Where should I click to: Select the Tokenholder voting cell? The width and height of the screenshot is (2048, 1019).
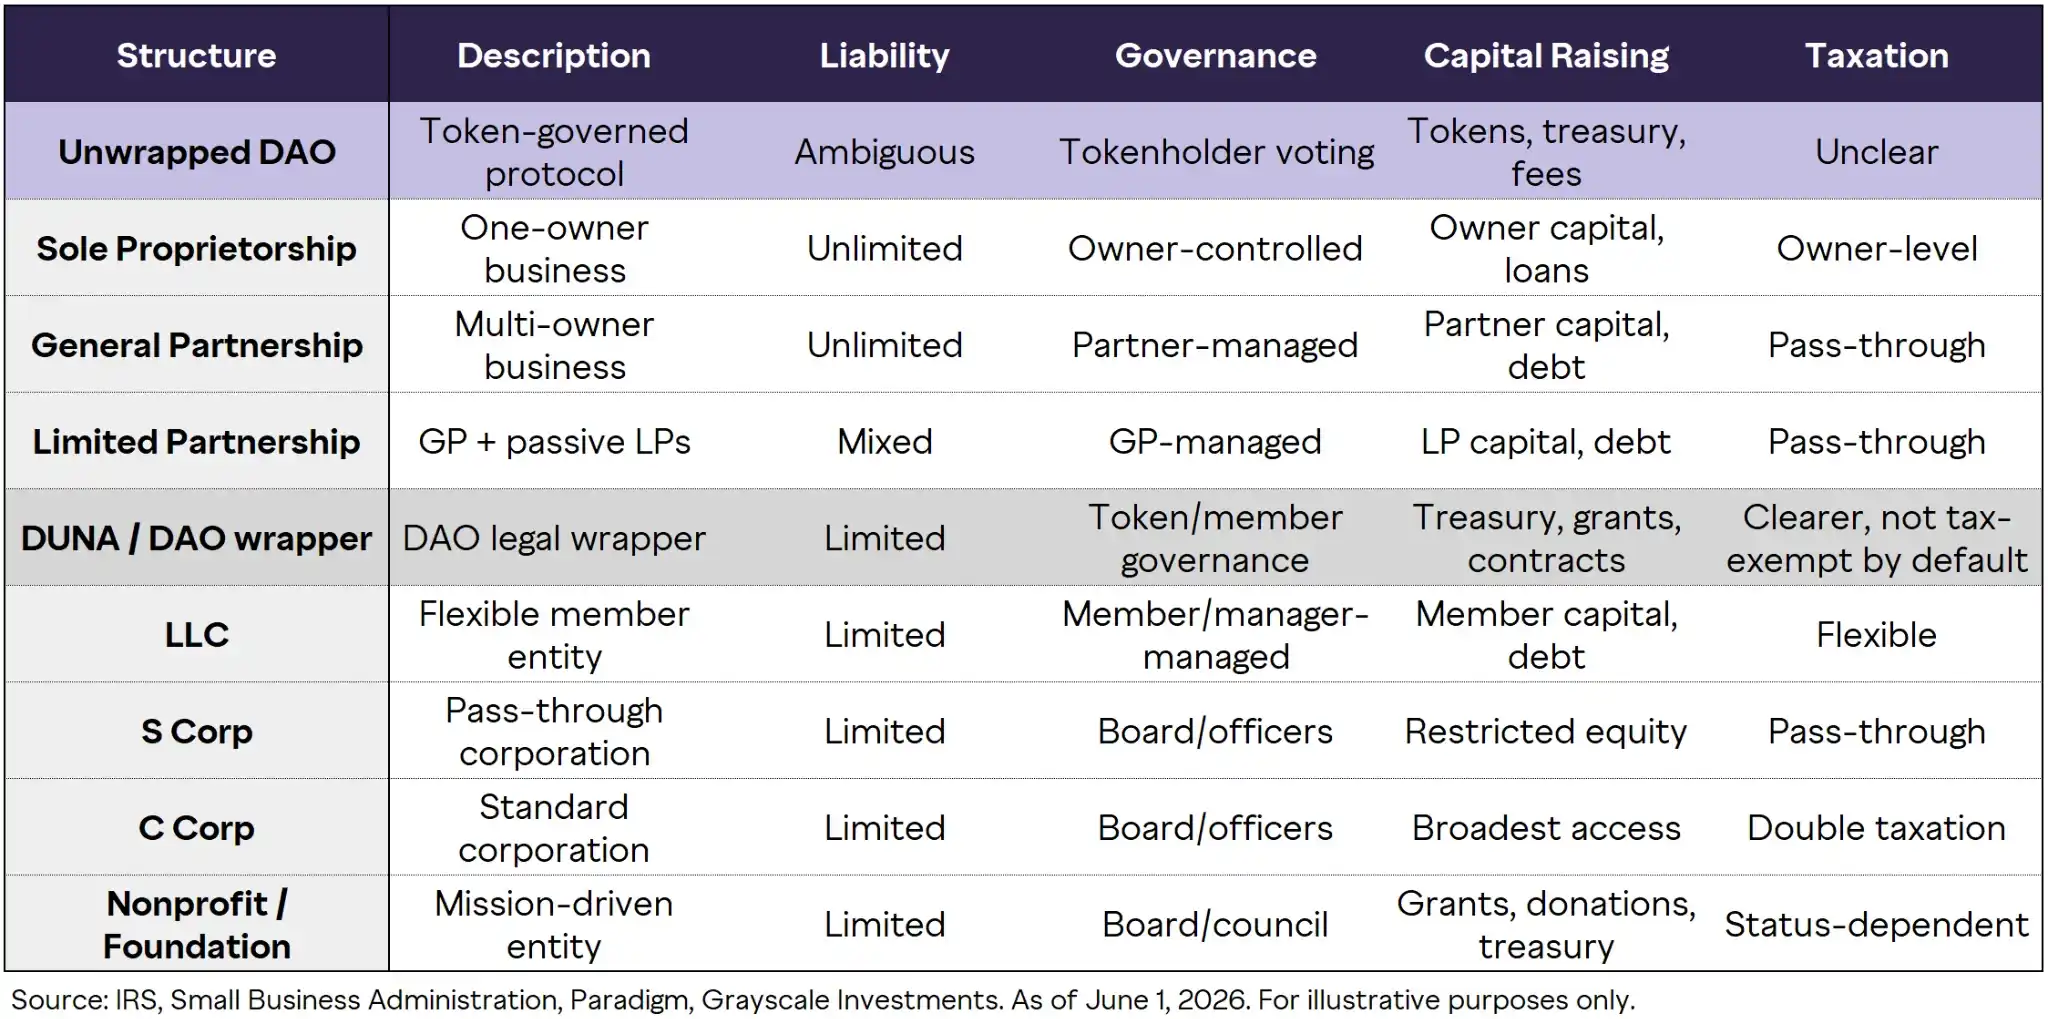(1216, 152)
